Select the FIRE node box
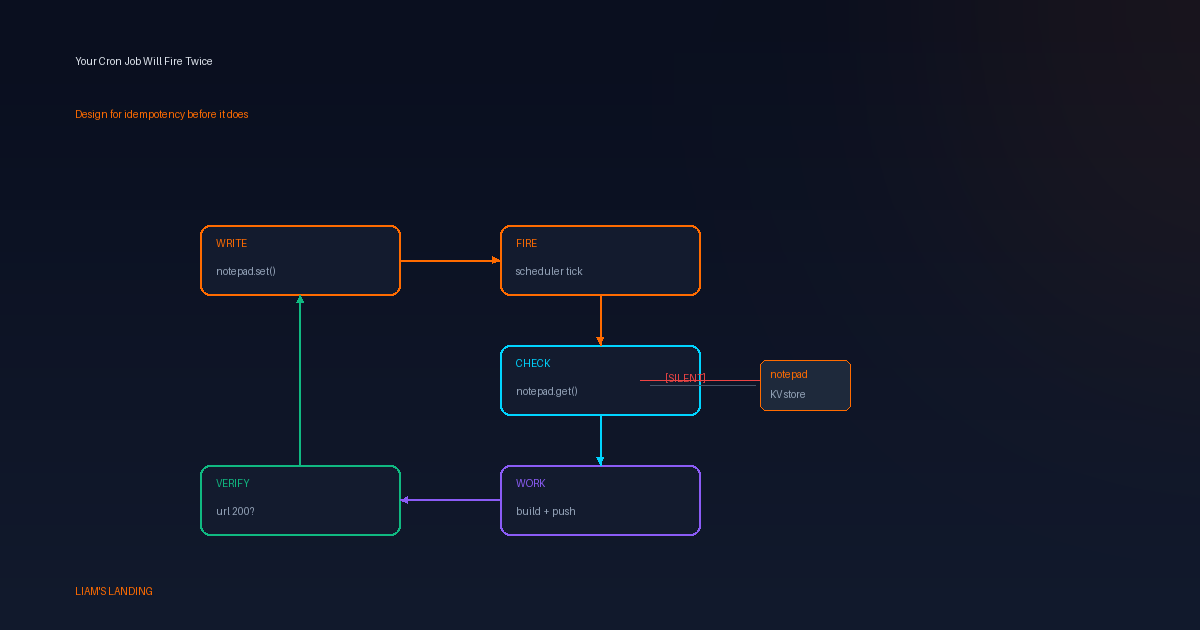 pyautogui.click(x=600, y=260)
